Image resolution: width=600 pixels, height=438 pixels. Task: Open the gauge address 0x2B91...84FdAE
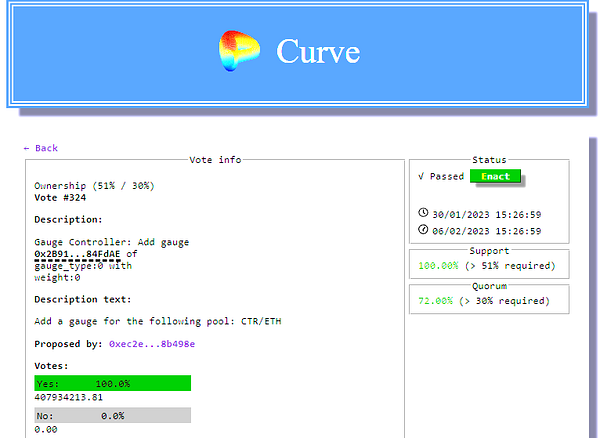(x=77, y=254)
